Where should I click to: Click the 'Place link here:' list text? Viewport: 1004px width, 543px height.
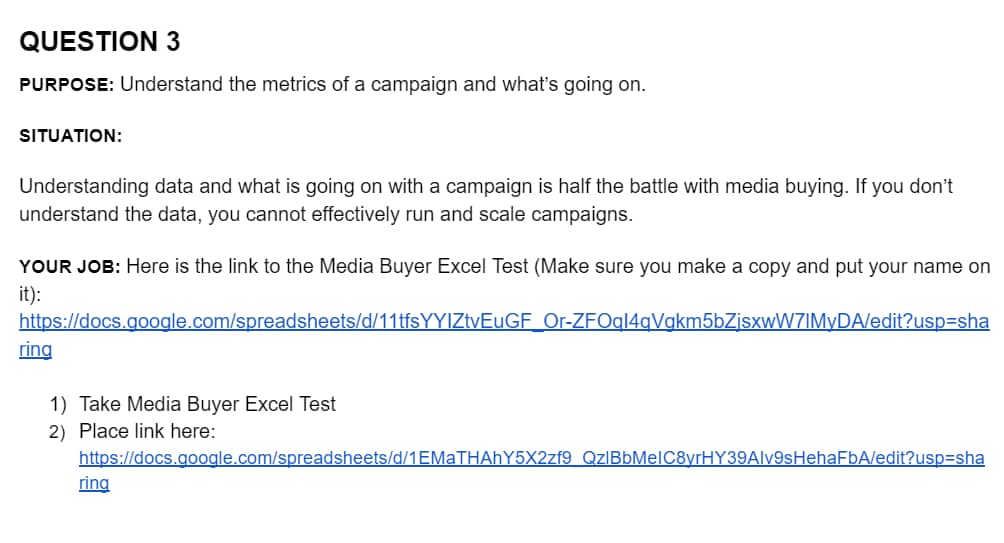[147, 431]
